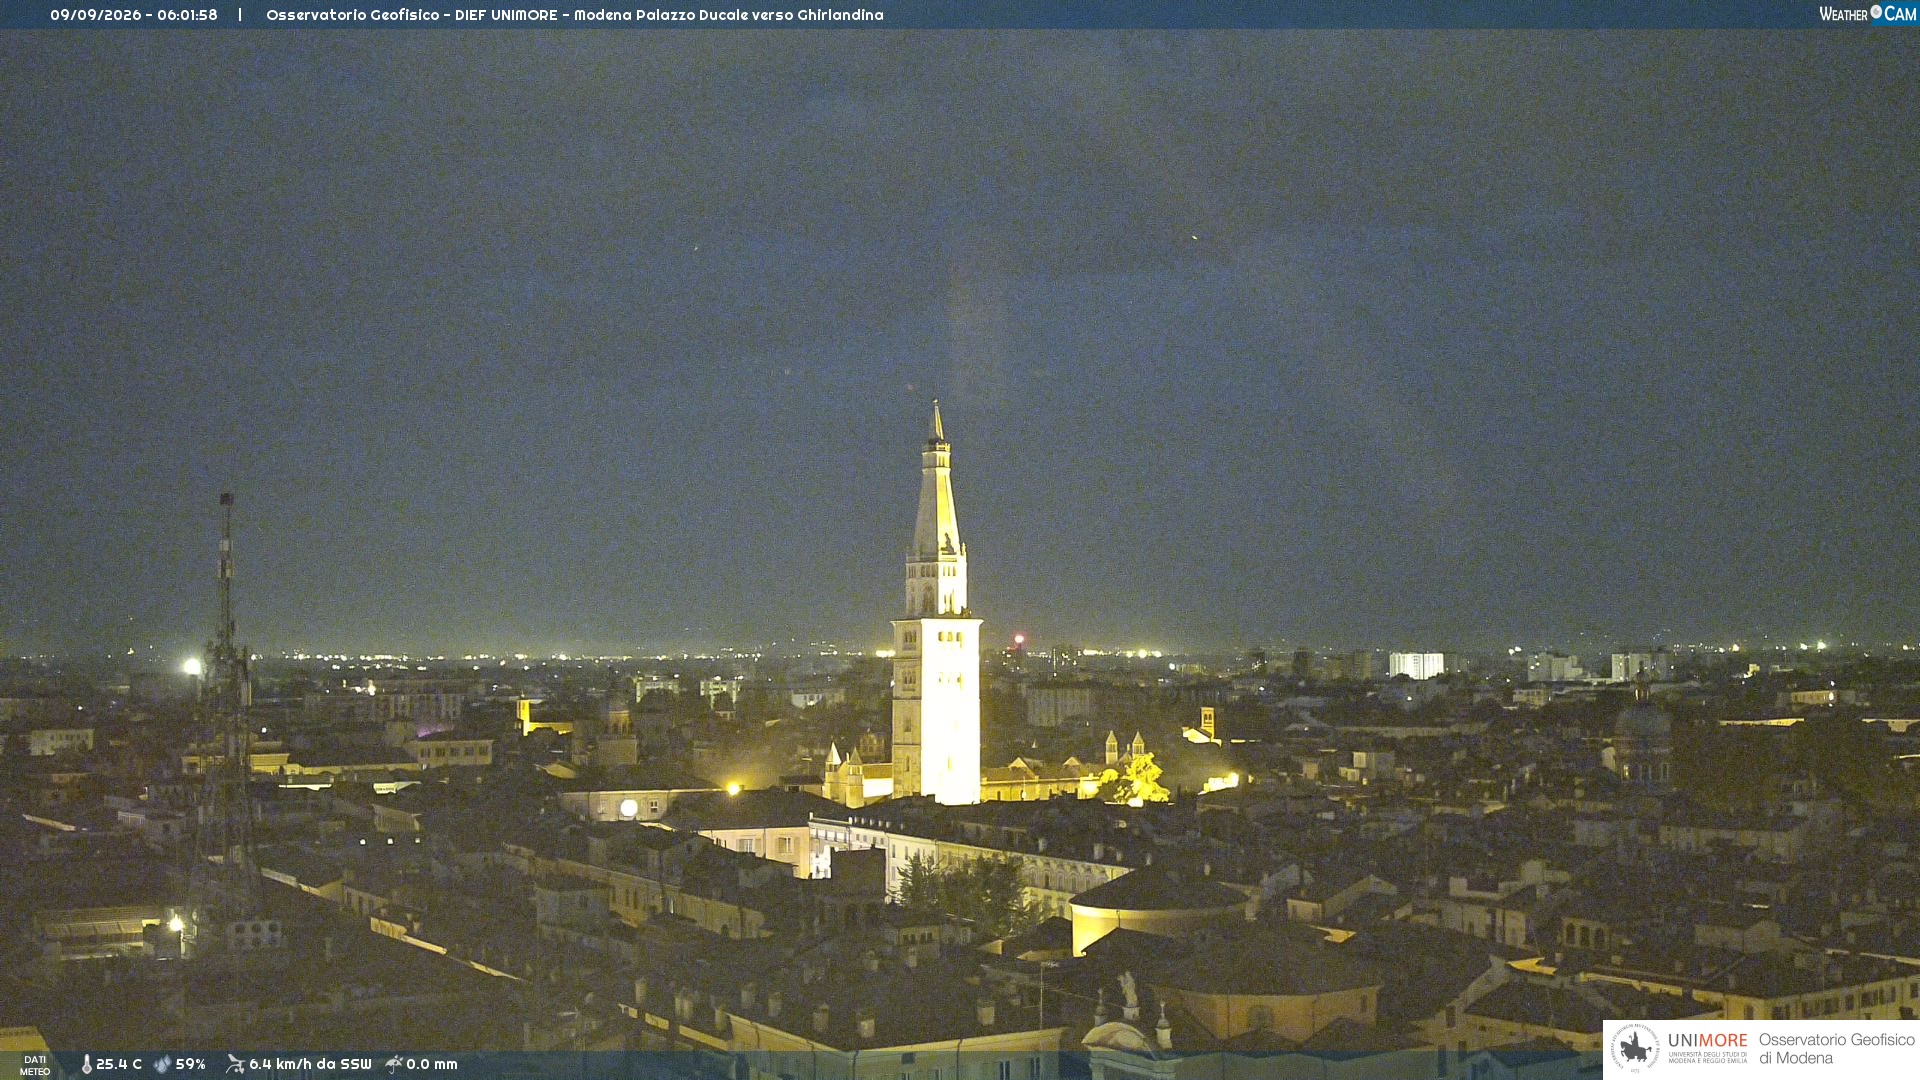The image size is (1920, 1080).
Task: Click the wind speed icon
Action: (235, 1064)
